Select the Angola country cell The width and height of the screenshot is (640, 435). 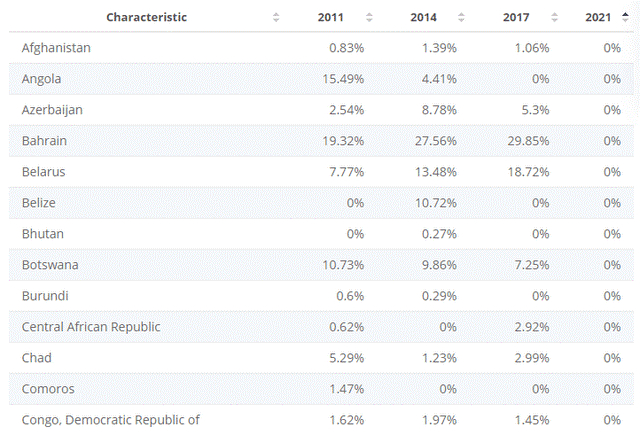(43, 79)
